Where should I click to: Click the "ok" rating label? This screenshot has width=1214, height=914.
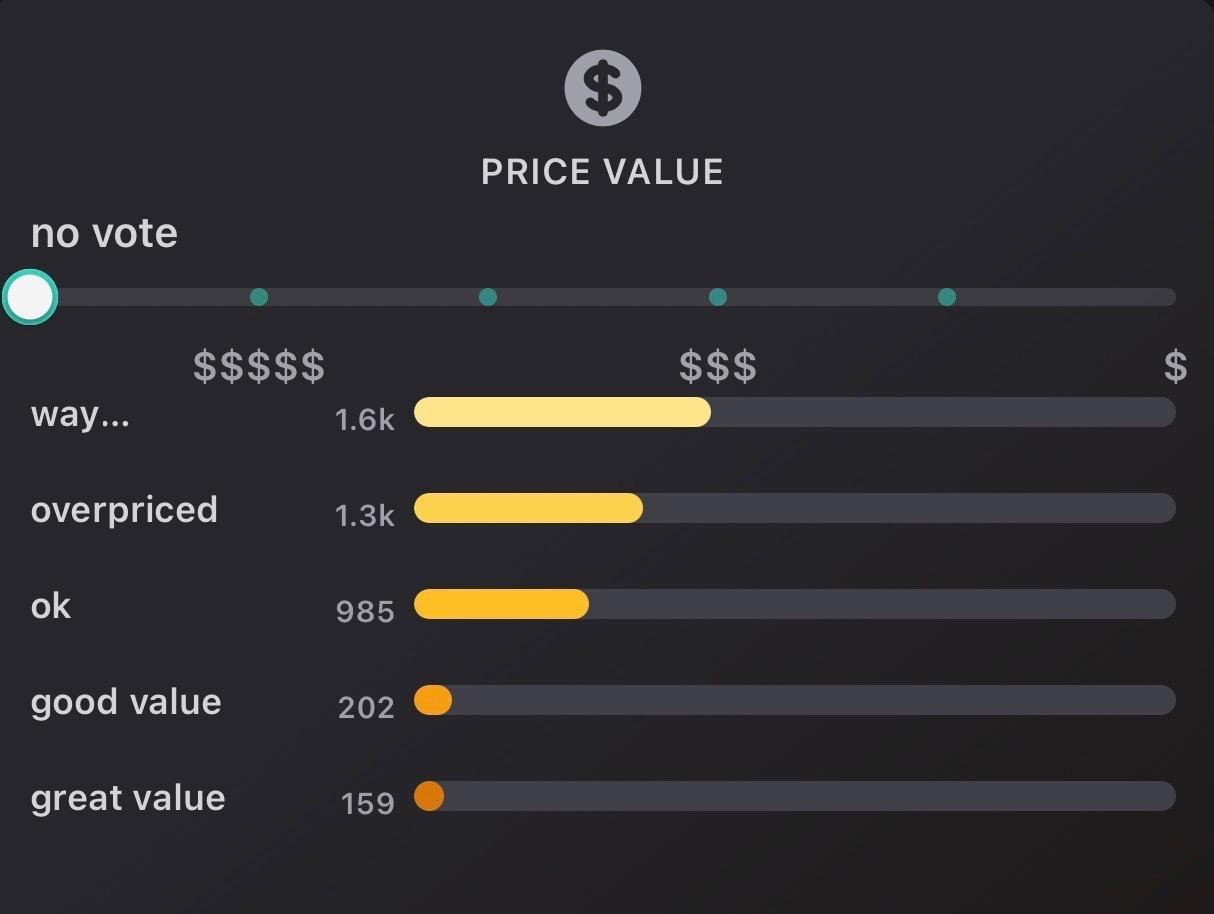click(51, 606)
